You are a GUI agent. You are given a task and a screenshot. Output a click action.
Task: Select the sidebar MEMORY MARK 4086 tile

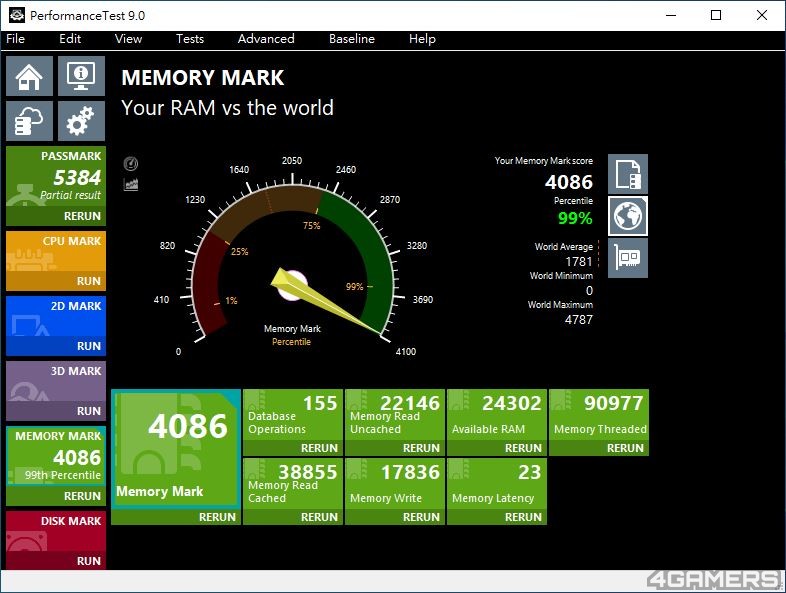click(x=56, y=456)
